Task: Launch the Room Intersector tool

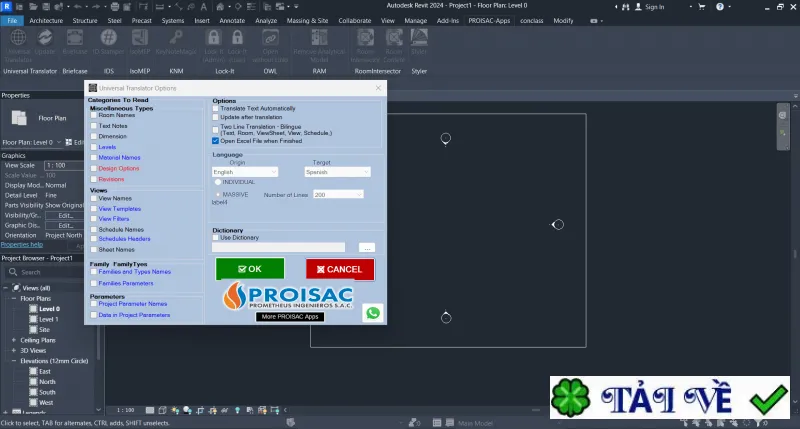Action: 365,38
